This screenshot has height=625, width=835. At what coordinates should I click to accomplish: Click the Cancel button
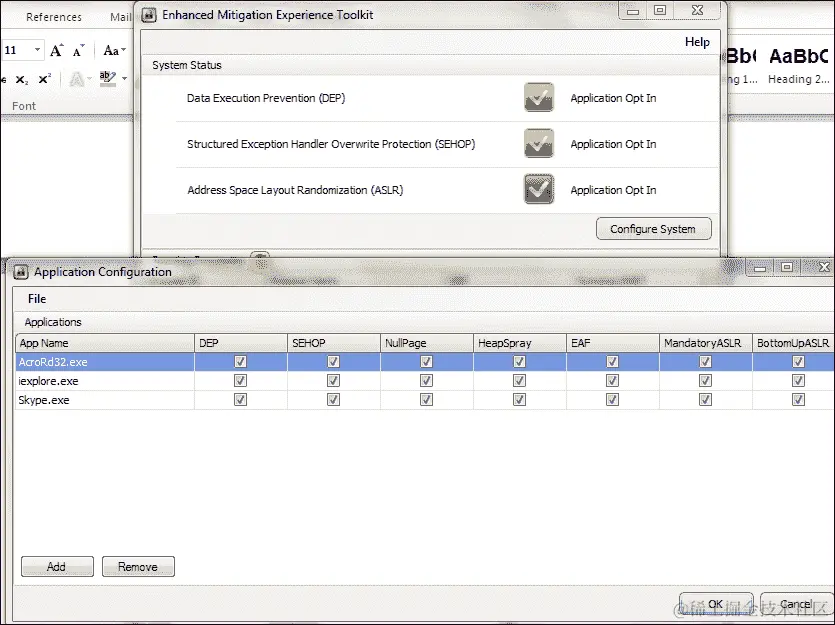796,604
